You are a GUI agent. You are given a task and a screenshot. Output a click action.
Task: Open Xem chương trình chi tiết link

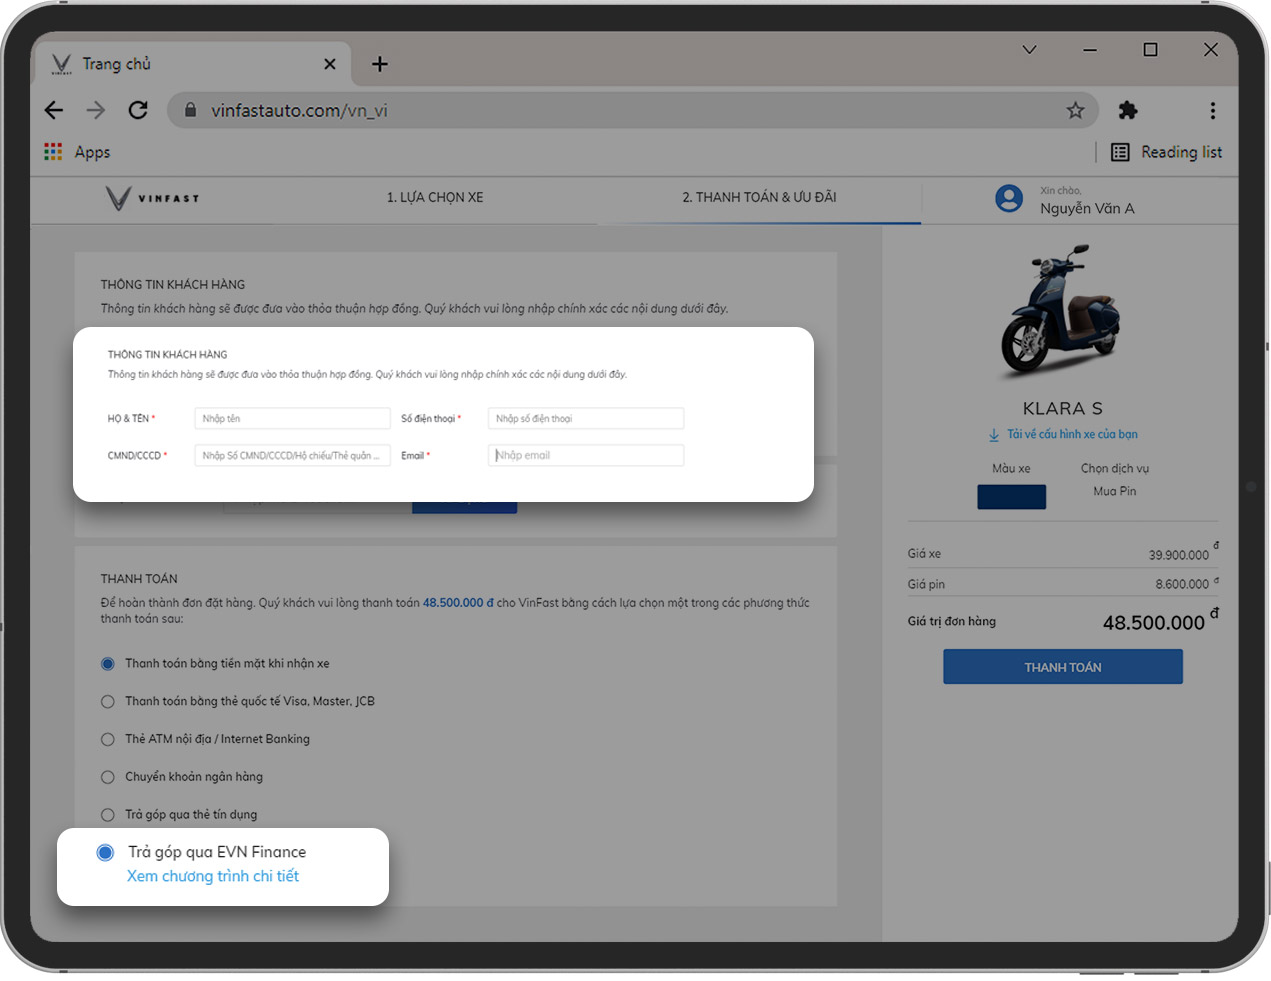(213, 876)
